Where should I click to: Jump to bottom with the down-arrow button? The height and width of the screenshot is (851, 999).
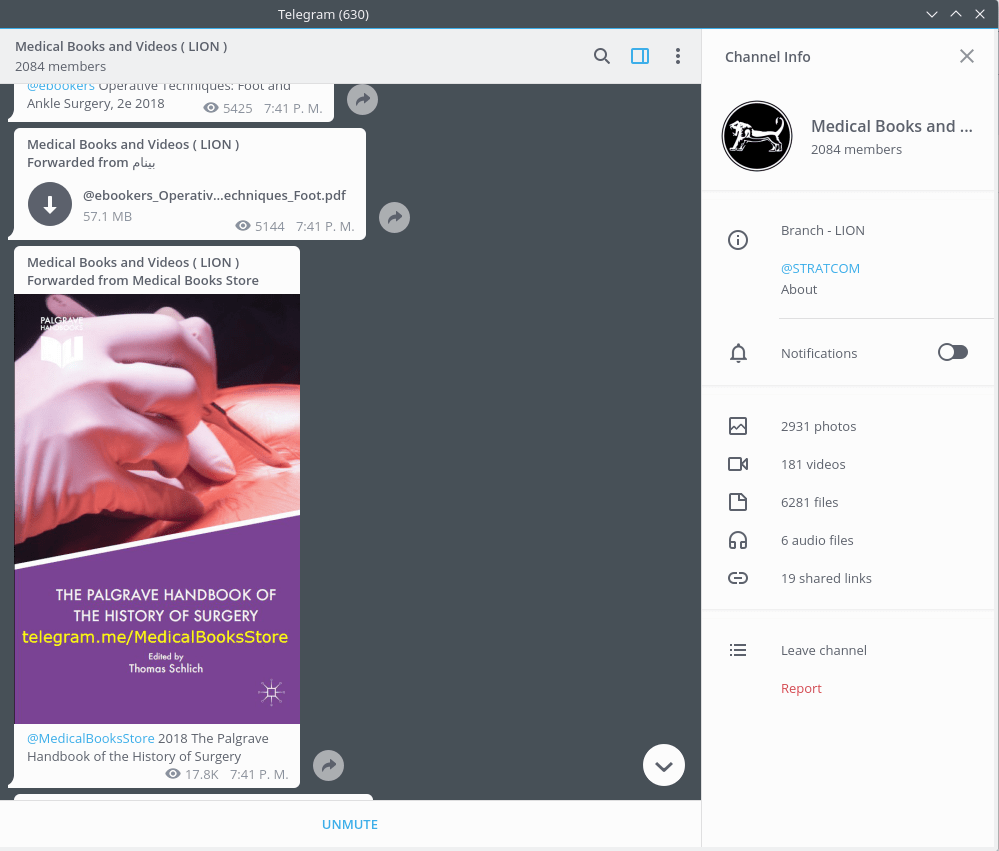click(x=664, y=765)
